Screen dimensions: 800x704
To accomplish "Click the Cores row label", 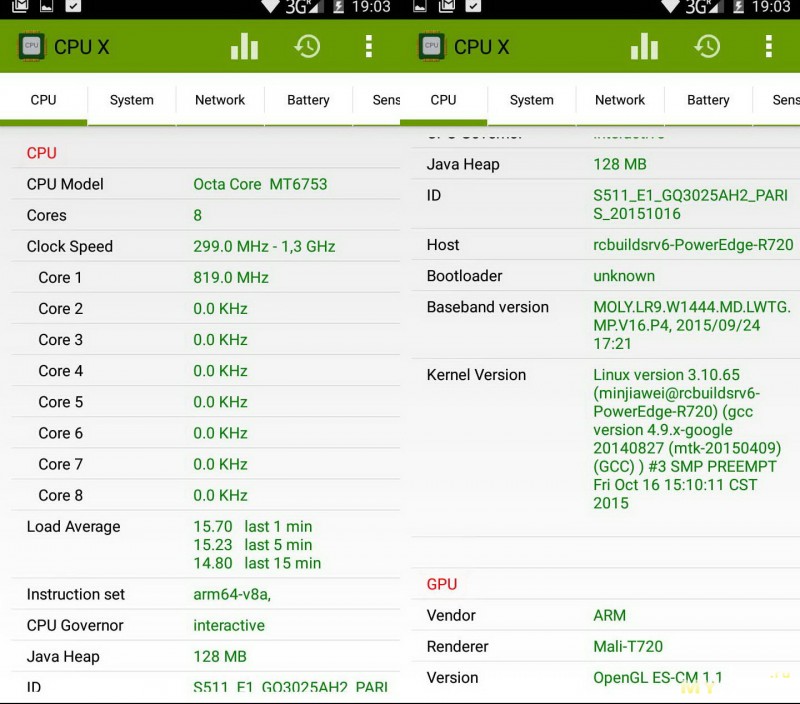I will pos(46,215).
